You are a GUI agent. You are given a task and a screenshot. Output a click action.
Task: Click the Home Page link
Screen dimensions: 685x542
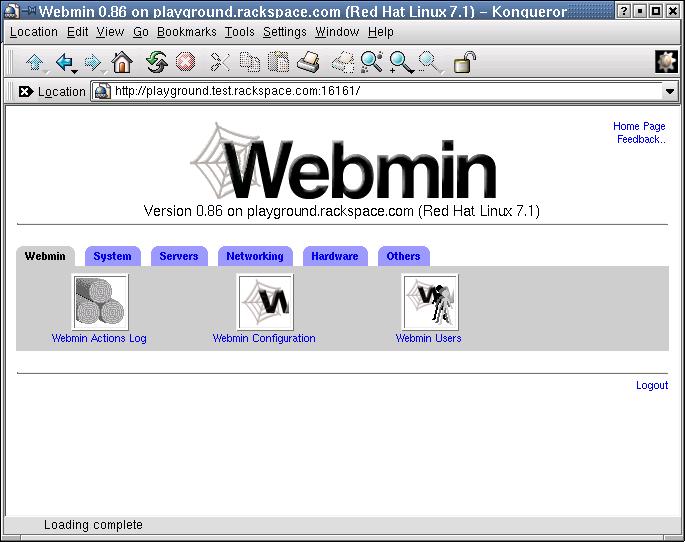[639, 127]
